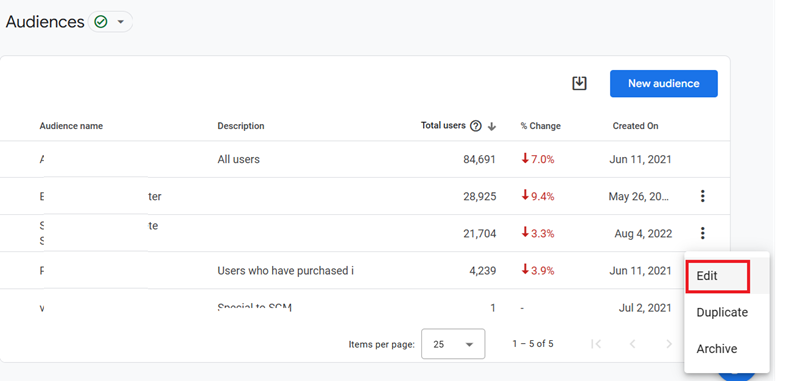Click the Audience name column header
Viewport: 800px width, 381px height.
tap(71, 126)
